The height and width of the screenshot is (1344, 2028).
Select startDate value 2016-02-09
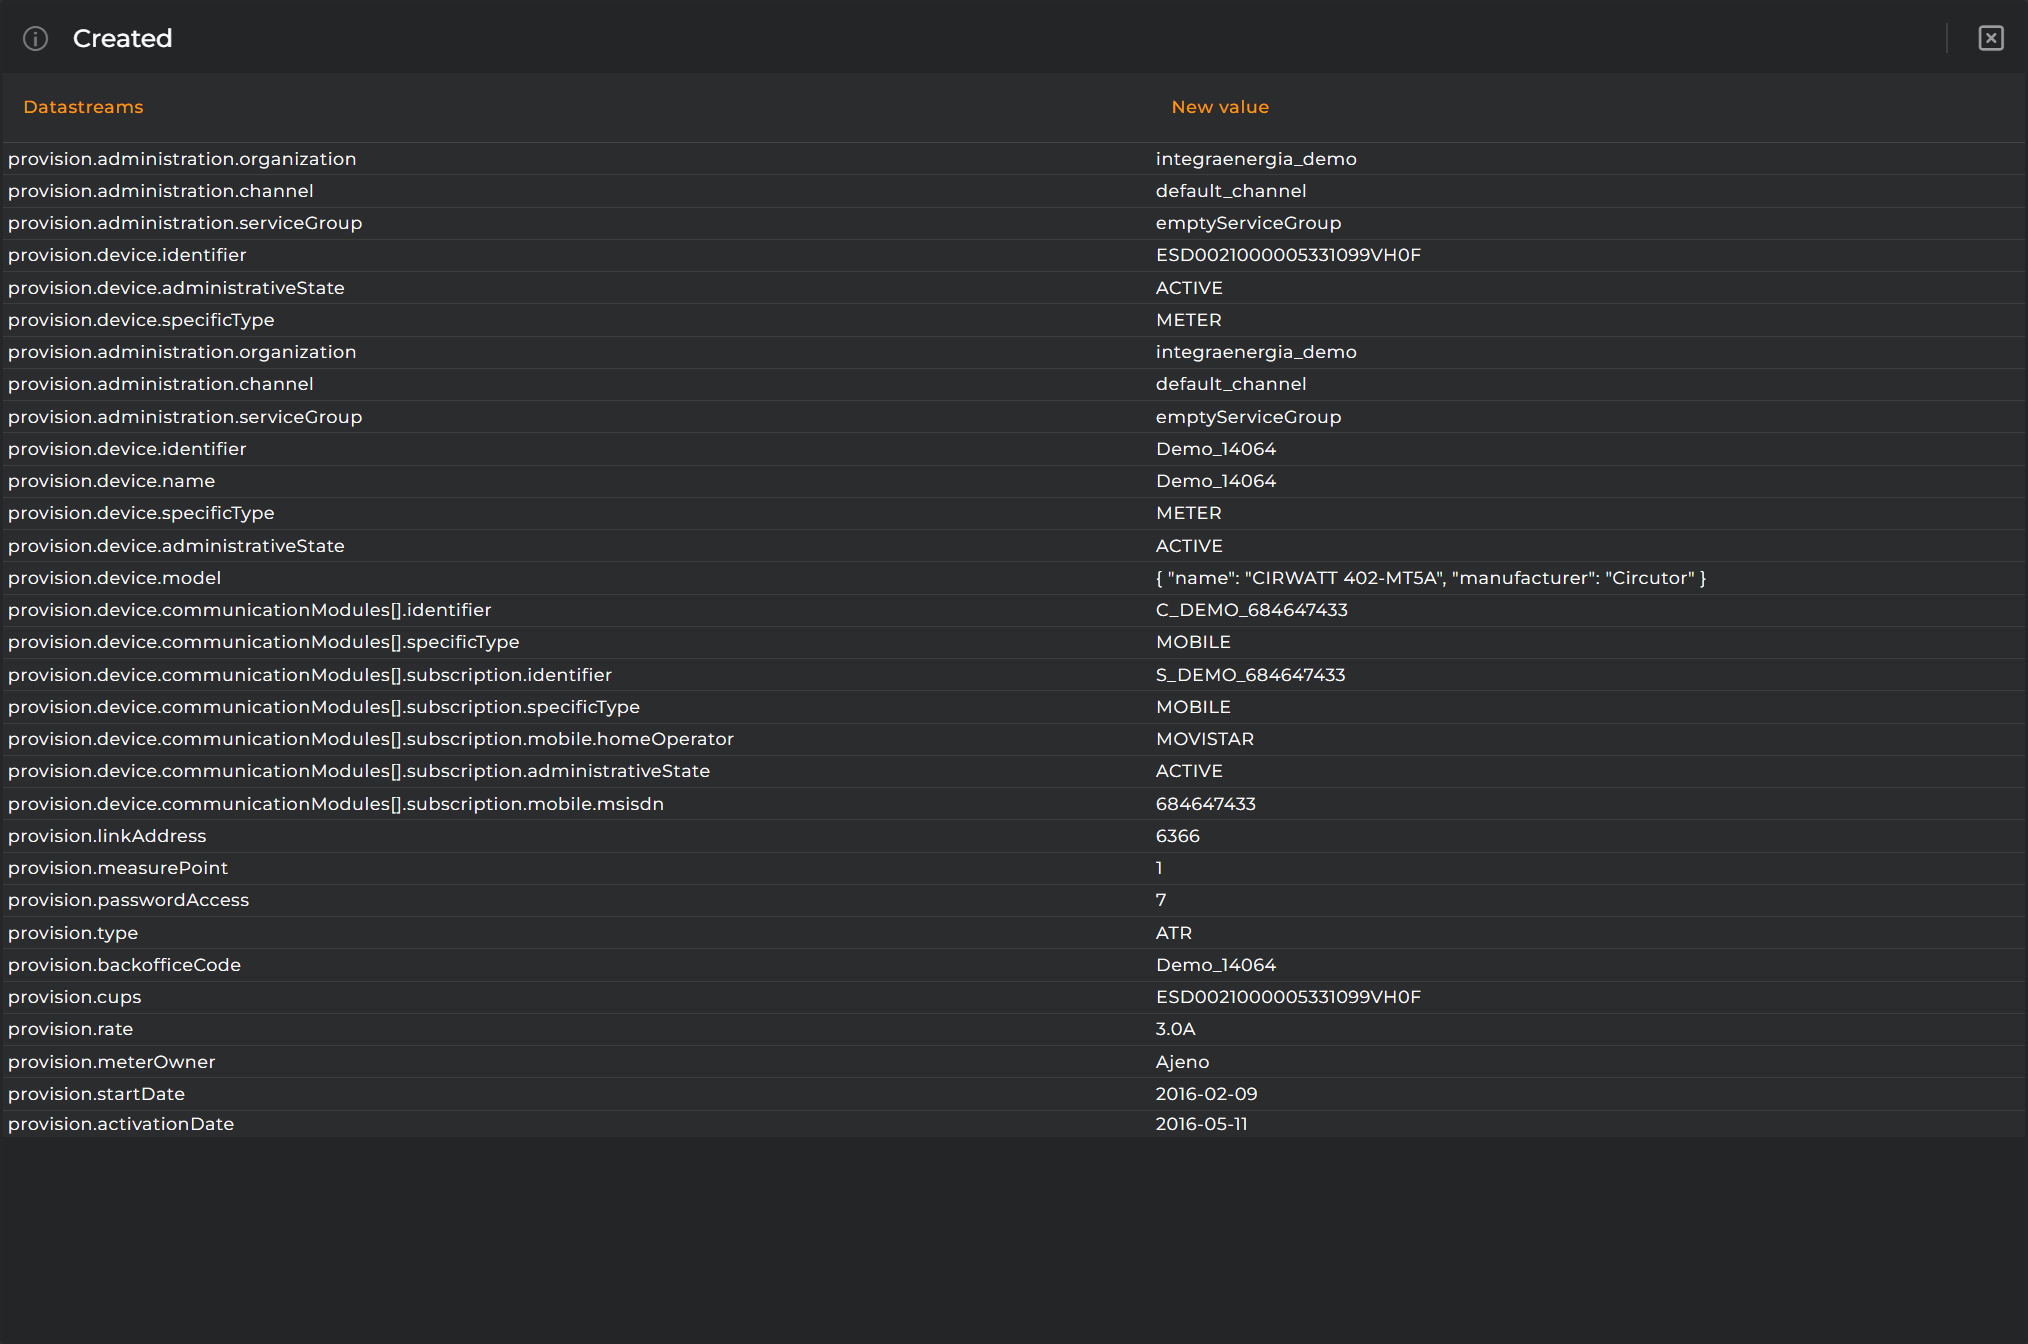point(1207,1094)
